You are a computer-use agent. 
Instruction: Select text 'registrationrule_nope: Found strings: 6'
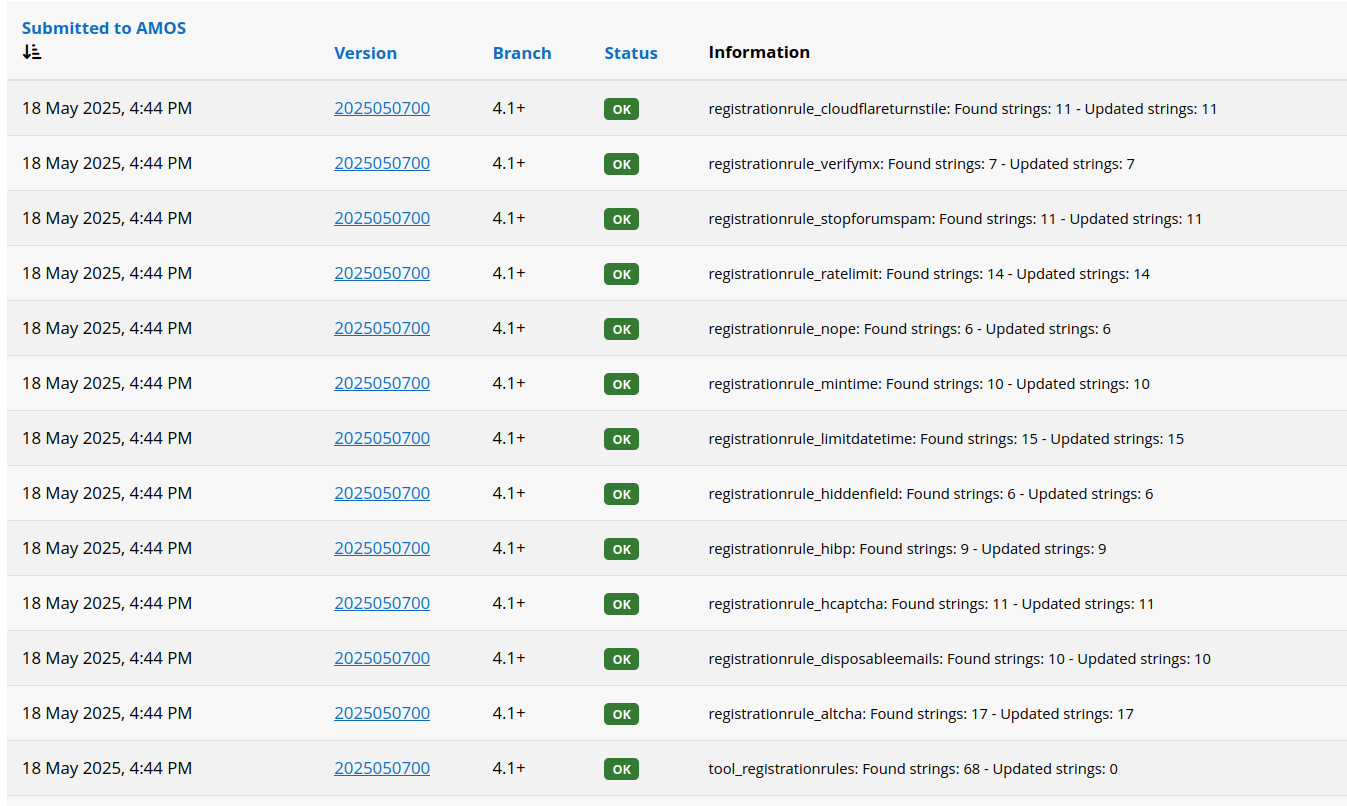tap(840, 329)
